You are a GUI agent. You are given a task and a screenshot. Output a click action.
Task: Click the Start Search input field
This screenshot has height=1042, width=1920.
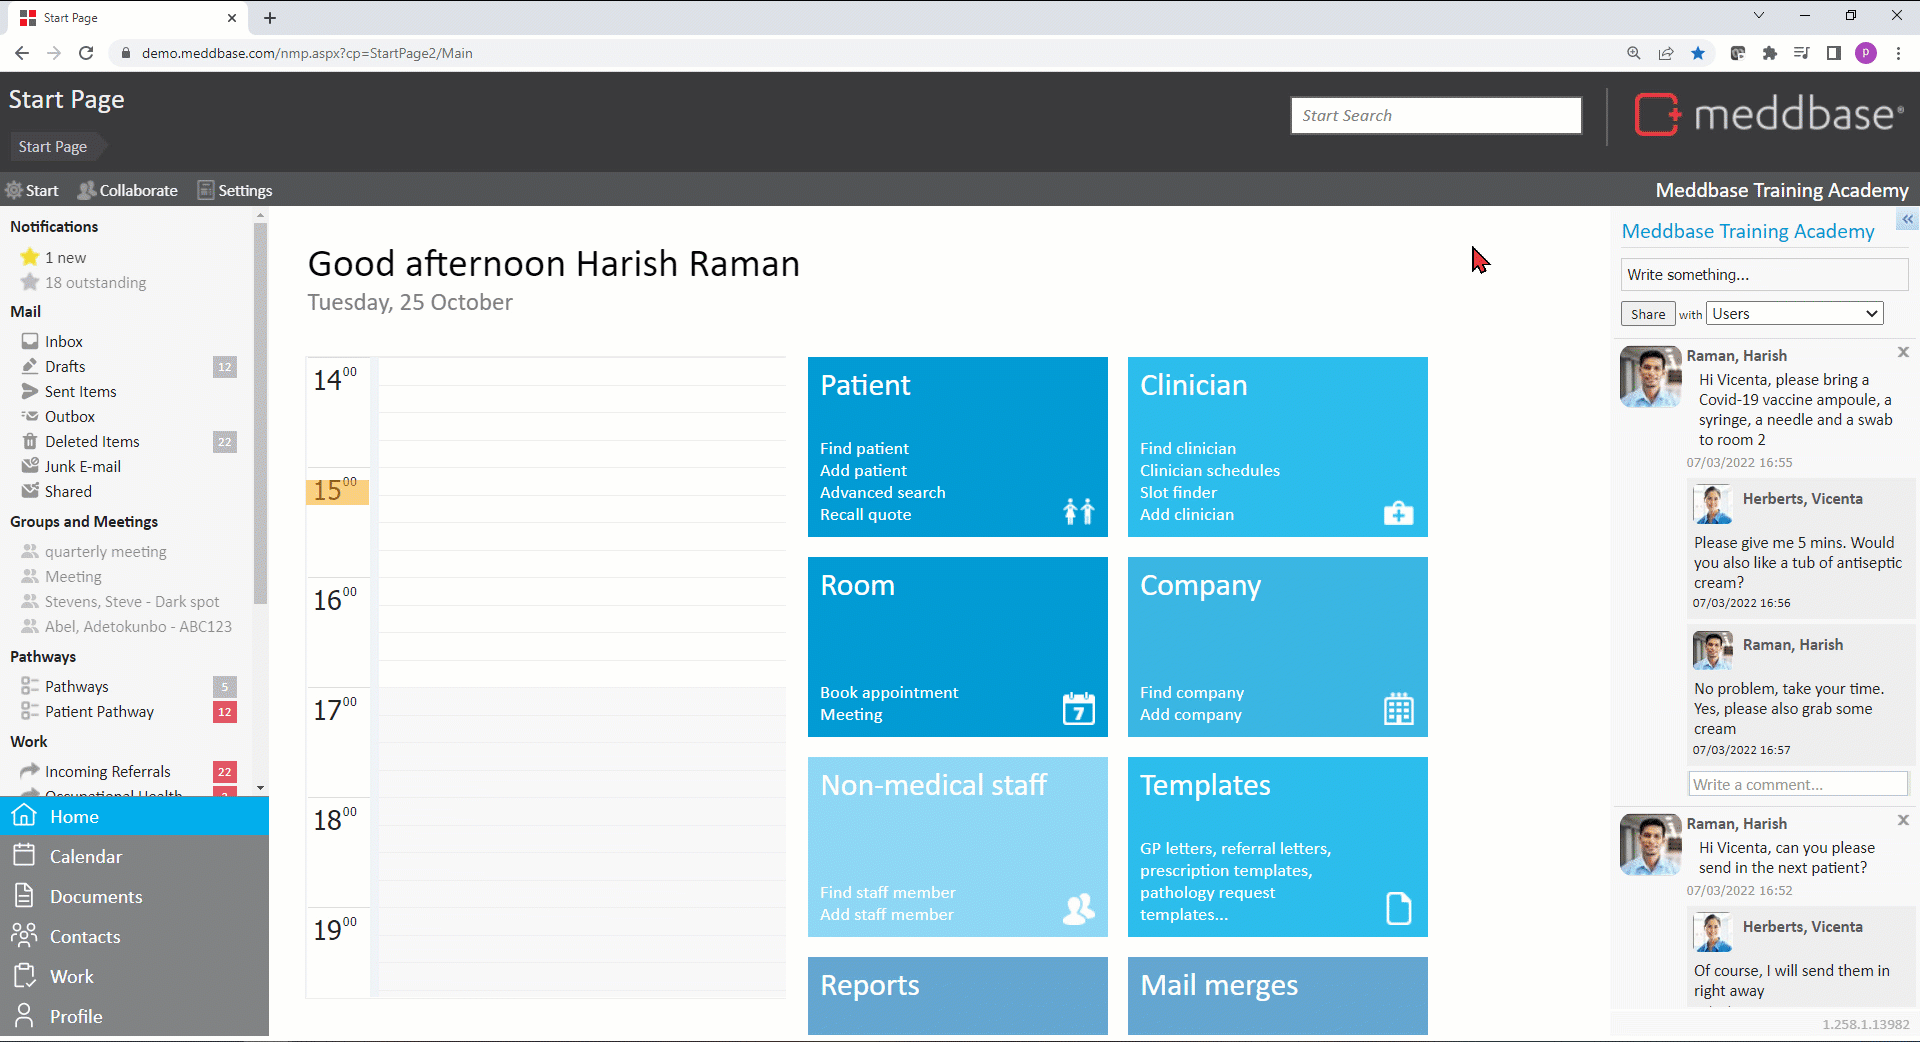pos(1435,115)
